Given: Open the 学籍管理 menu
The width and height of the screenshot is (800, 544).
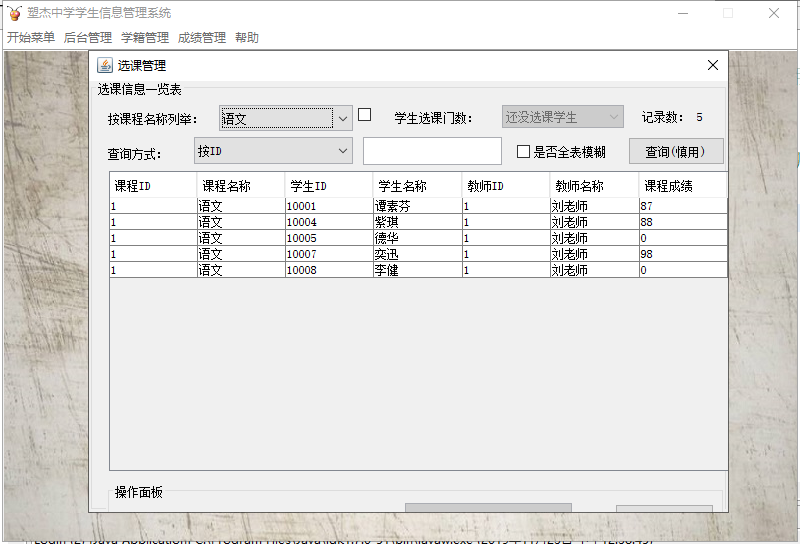Looking at the screenshot, I should click(145, 37).
